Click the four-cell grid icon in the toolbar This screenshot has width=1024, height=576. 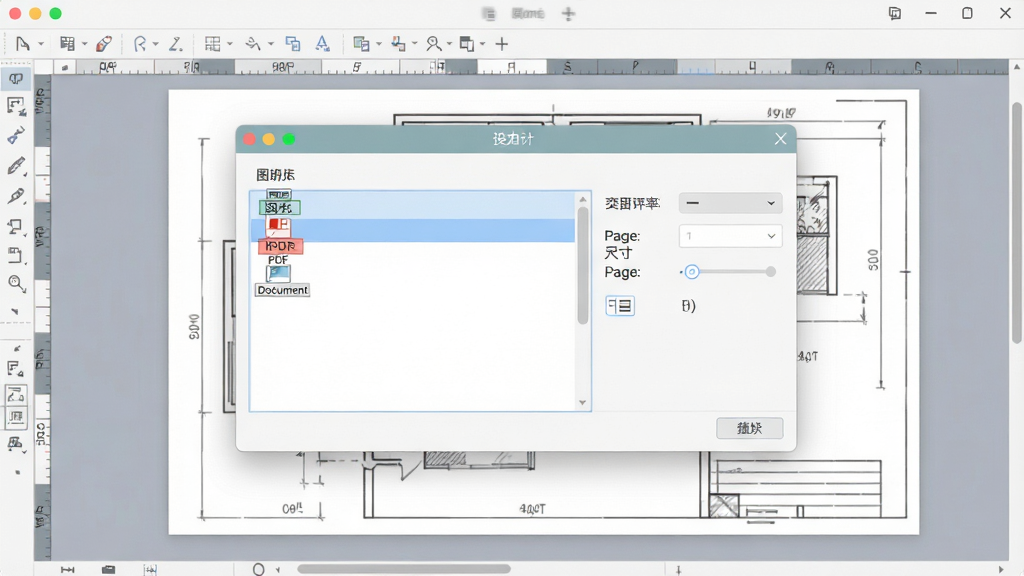(212, 44)
